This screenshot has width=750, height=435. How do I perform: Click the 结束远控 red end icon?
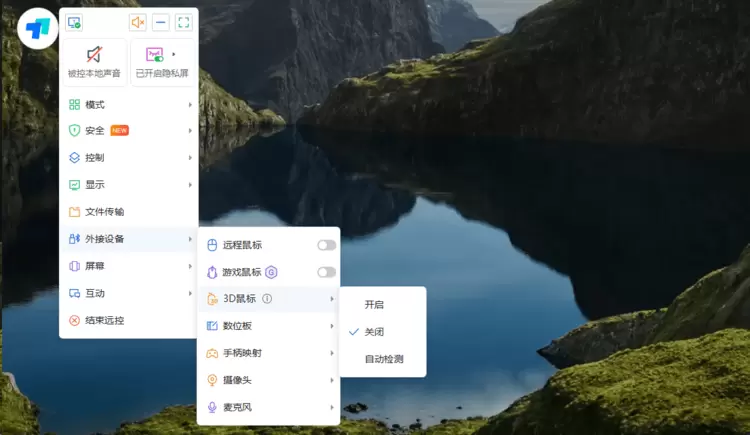(74, 321)
